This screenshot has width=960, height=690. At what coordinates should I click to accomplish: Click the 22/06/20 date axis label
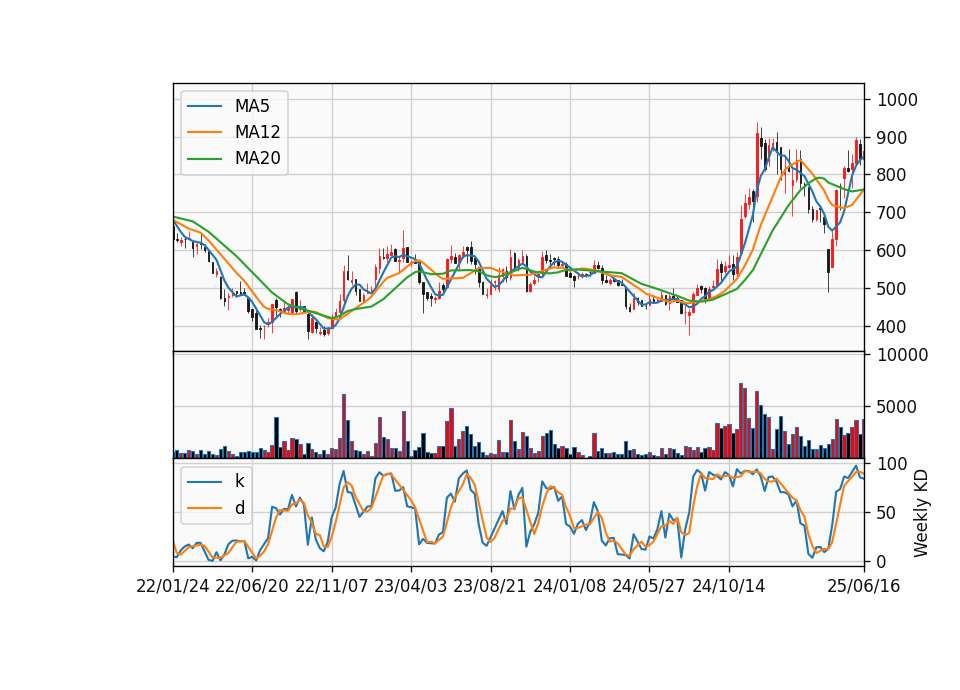click(252, 586)
